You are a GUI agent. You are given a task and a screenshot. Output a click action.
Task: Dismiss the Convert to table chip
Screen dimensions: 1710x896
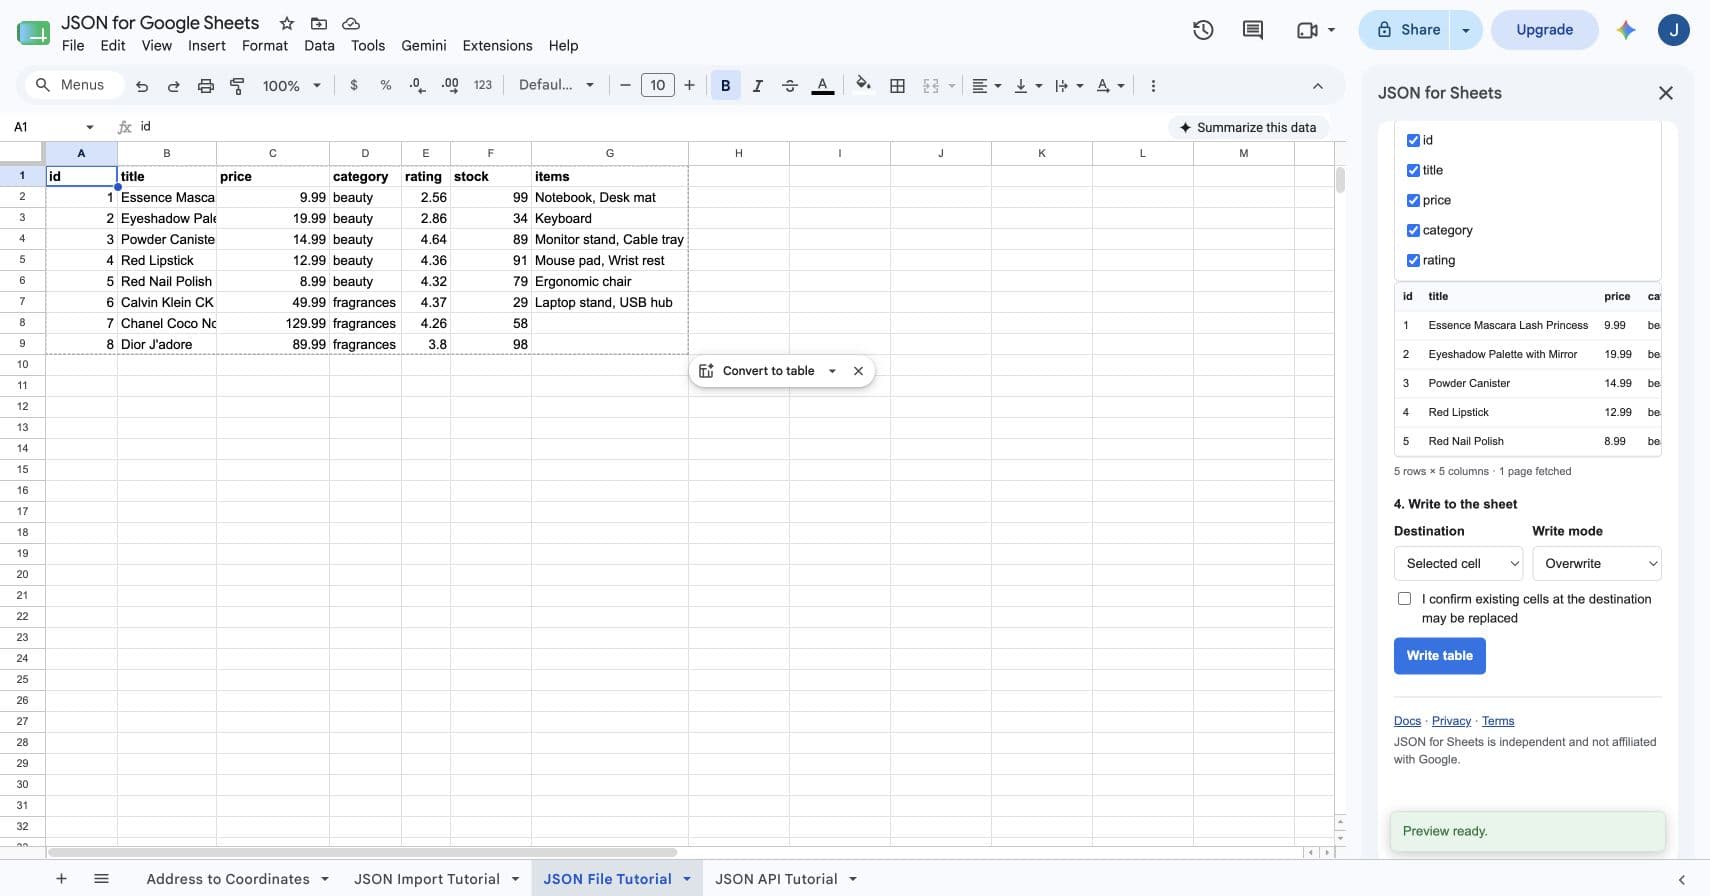(x=858, y=371)
